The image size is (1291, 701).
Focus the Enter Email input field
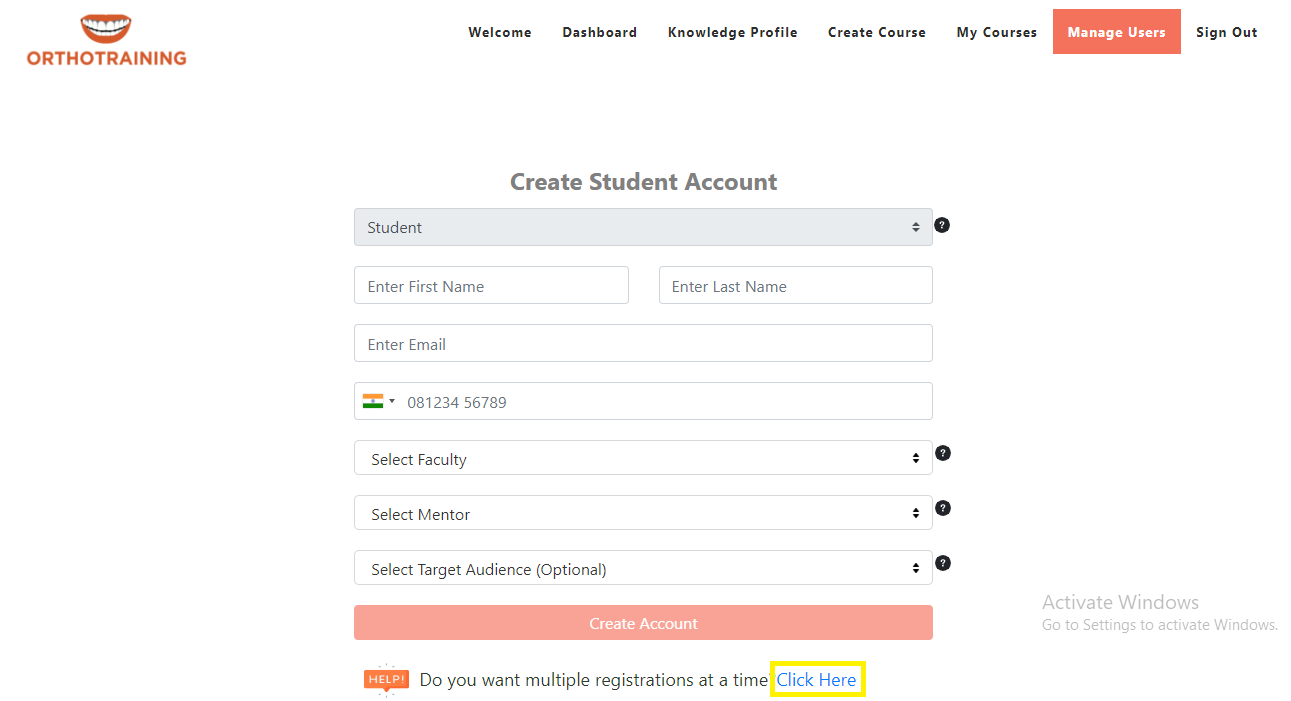click(642, 344)
